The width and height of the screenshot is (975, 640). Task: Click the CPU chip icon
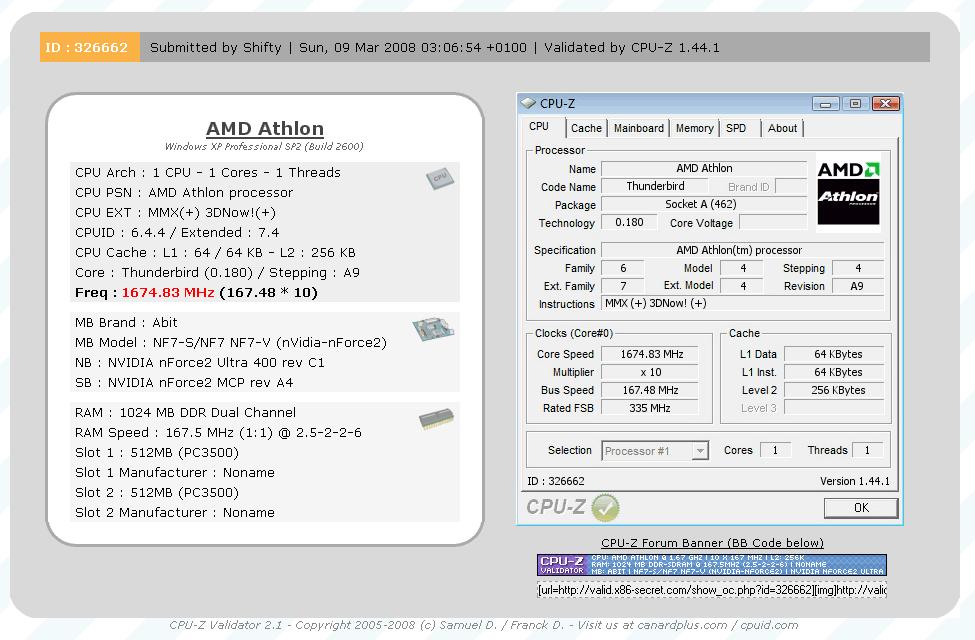440,179
